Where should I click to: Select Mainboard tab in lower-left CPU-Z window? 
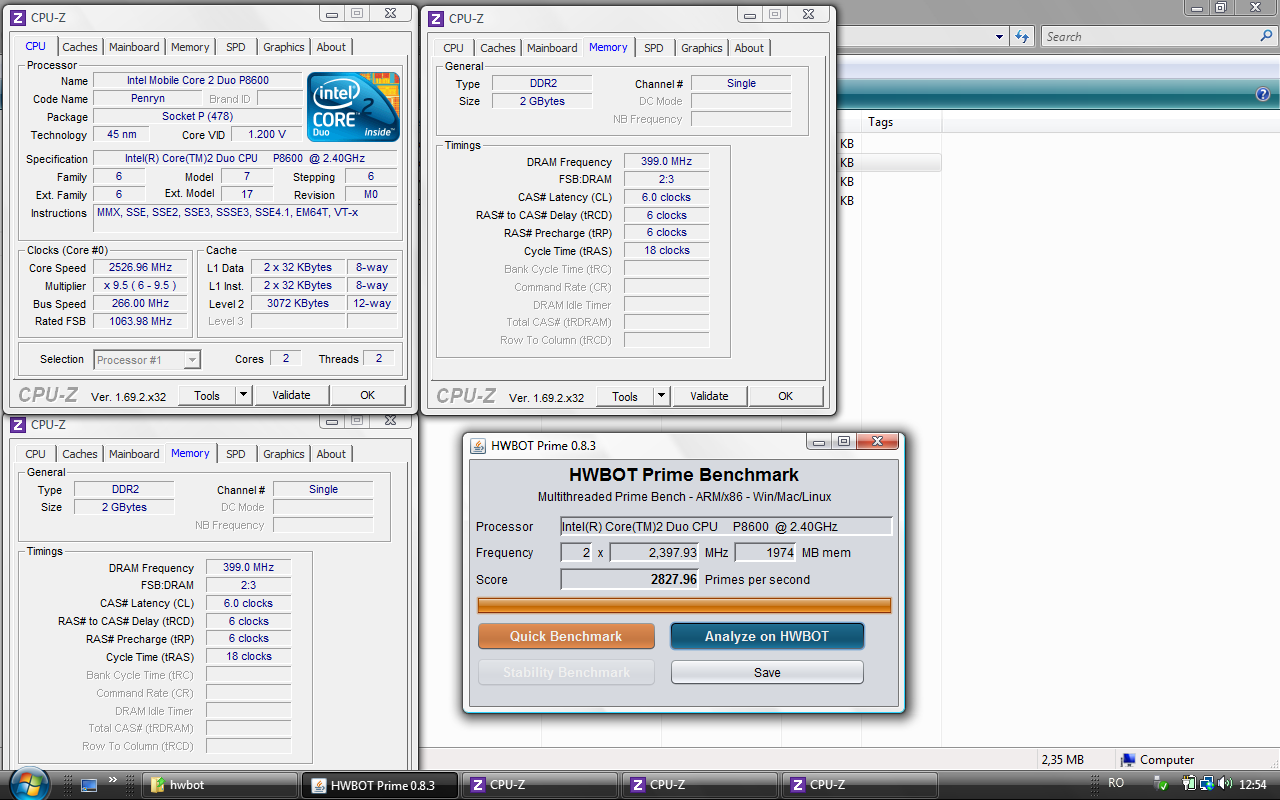click(134, 454)
